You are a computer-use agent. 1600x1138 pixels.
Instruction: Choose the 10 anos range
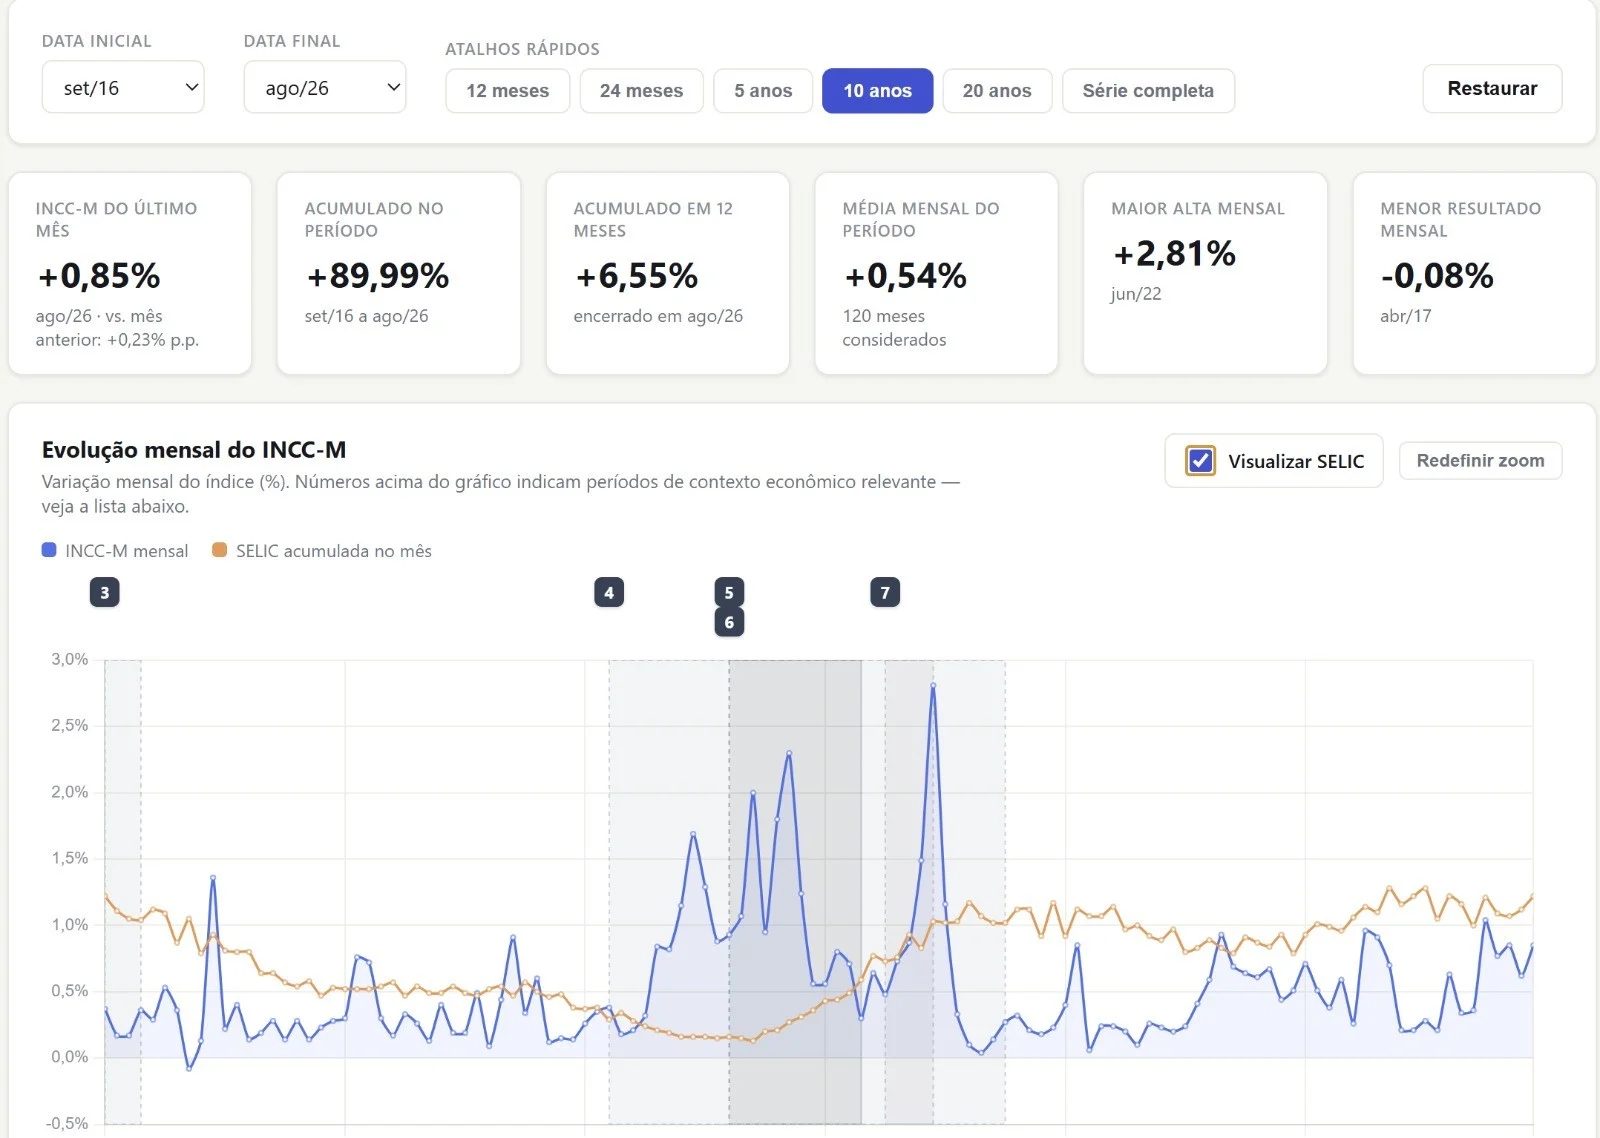878,91
